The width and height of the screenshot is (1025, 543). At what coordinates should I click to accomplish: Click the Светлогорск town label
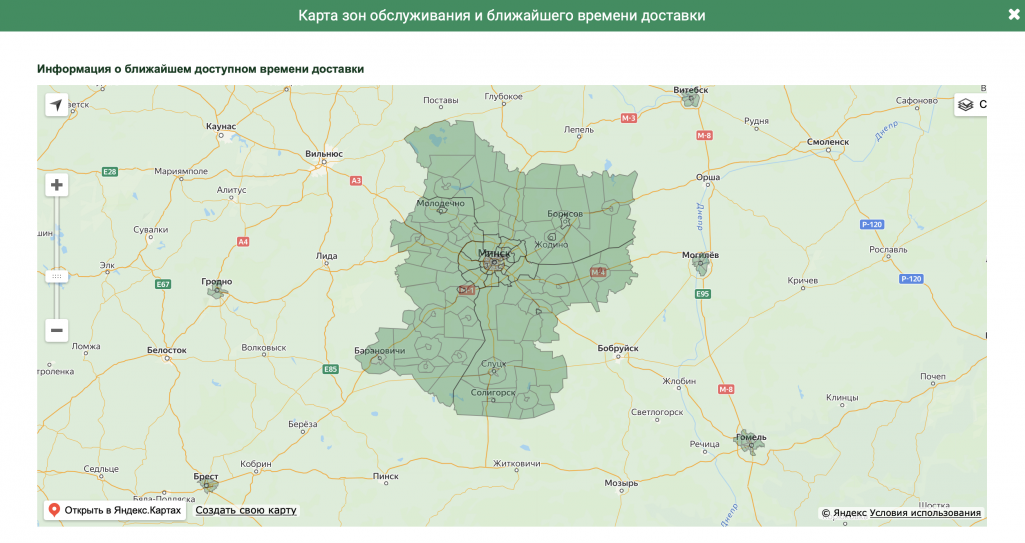pos(657,412)
